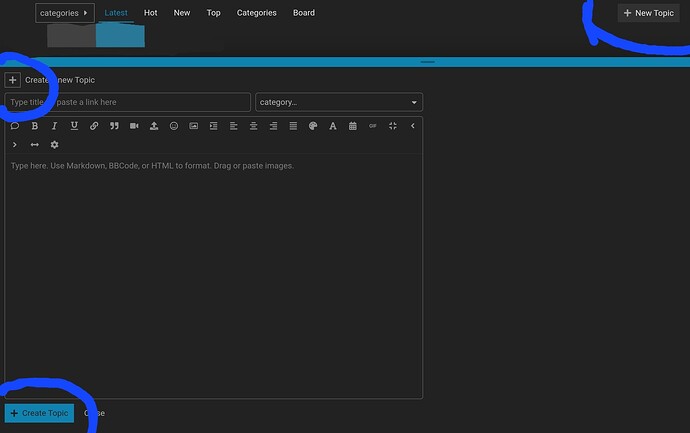The image size is (690, 433).
Task: Expand the categories filter dropdown
Action: pos(65,13)
